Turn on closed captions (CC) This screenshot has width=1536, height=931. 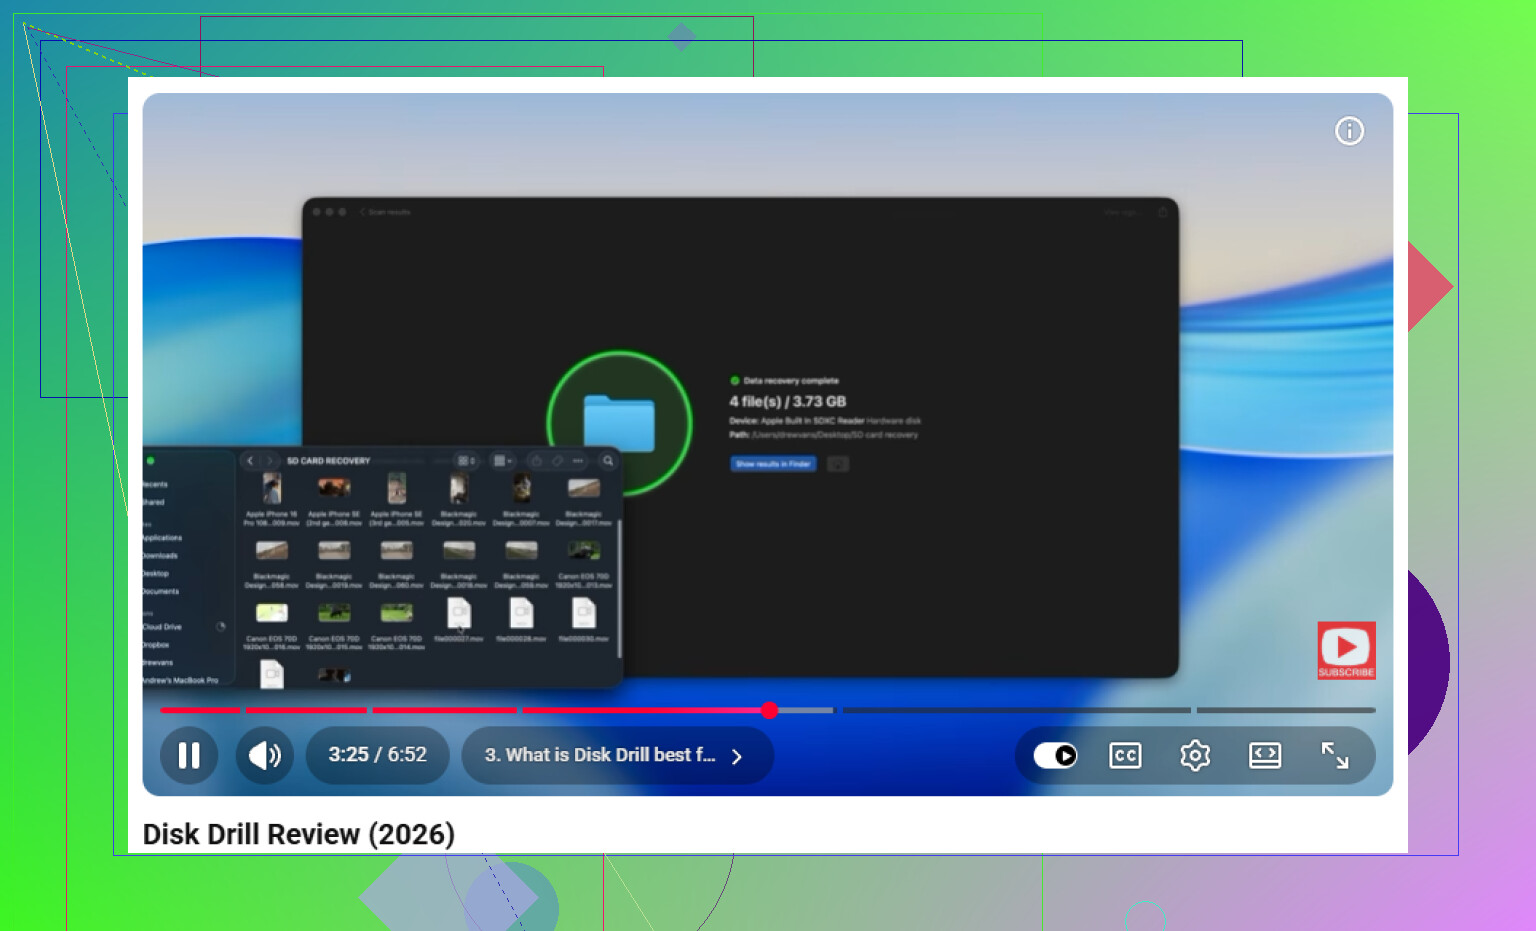[1125, 756]
